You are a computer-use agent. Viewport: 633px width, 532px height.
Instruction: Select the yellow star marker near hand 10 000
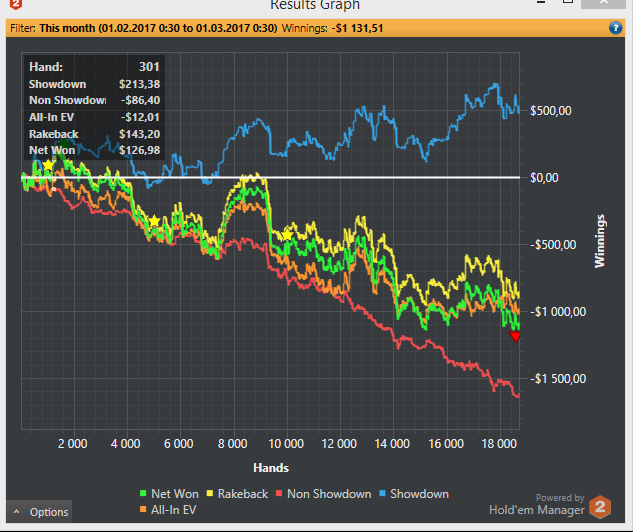click(287, 235)
